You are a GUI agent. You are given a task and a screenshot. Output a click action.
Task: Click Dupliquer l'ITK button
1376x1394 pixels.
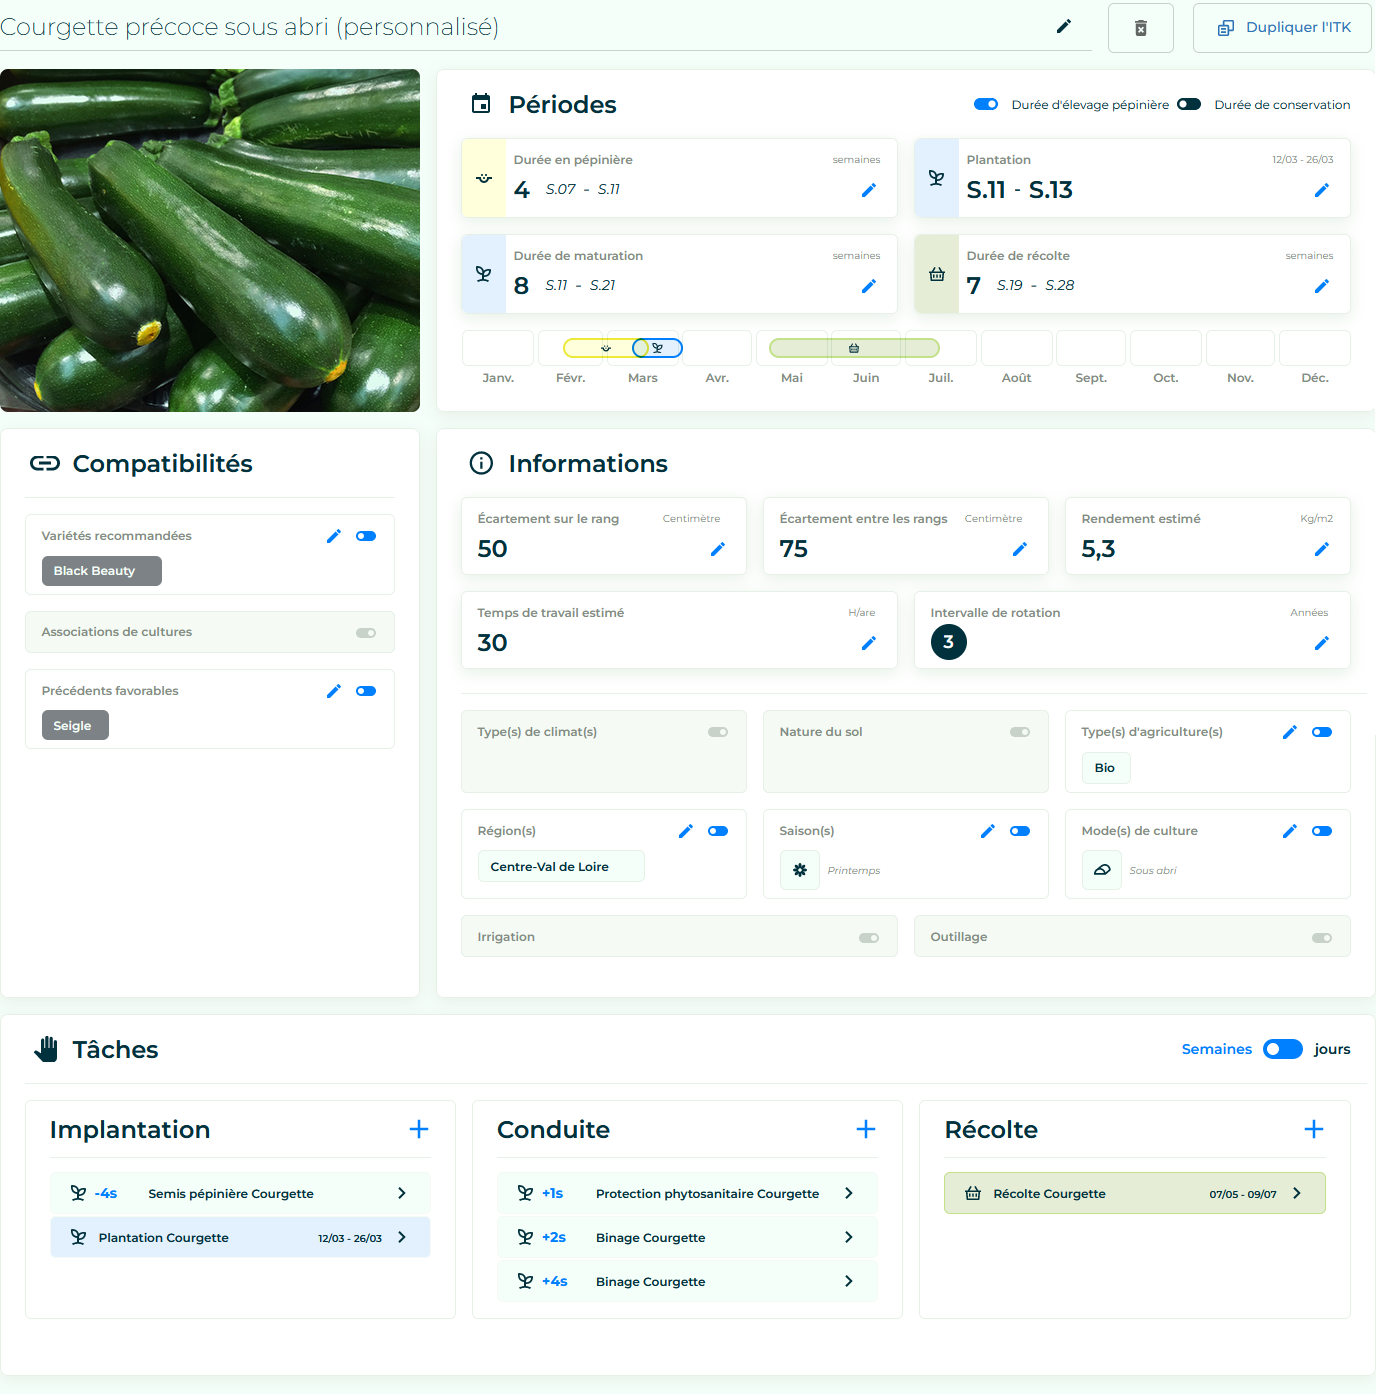(1282, 28)
